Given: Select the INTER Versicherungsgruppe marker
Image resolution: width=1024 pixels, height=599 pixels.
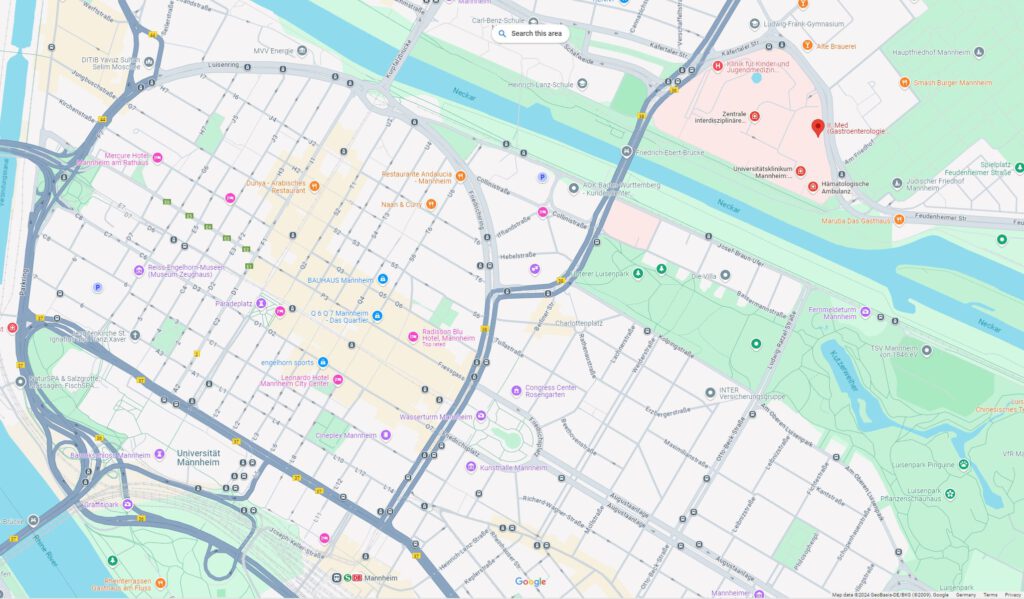Looking at the screenshot, I should click(710, 393).
